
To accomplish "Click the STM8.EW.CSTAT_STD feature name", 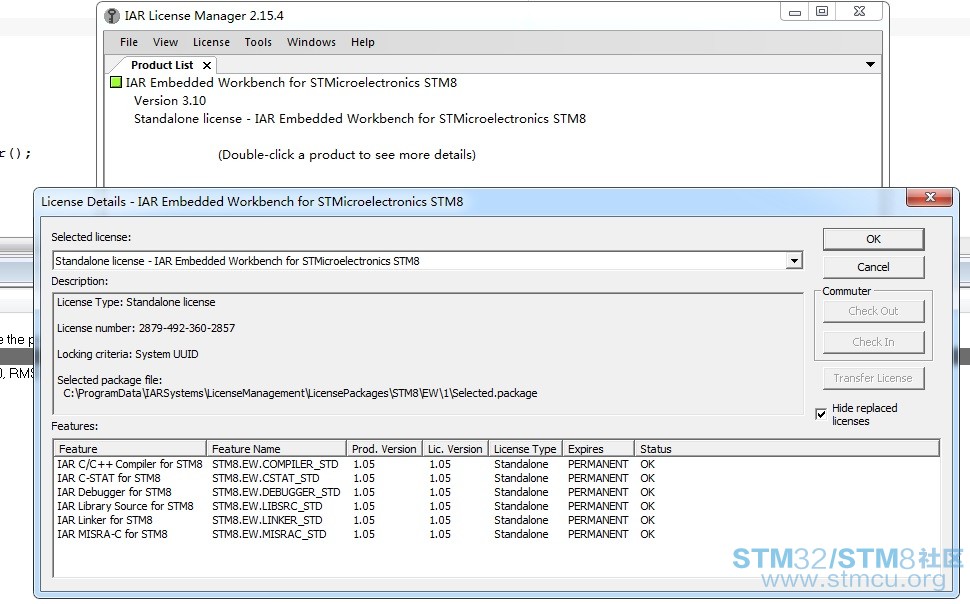I will coord(266,478).
